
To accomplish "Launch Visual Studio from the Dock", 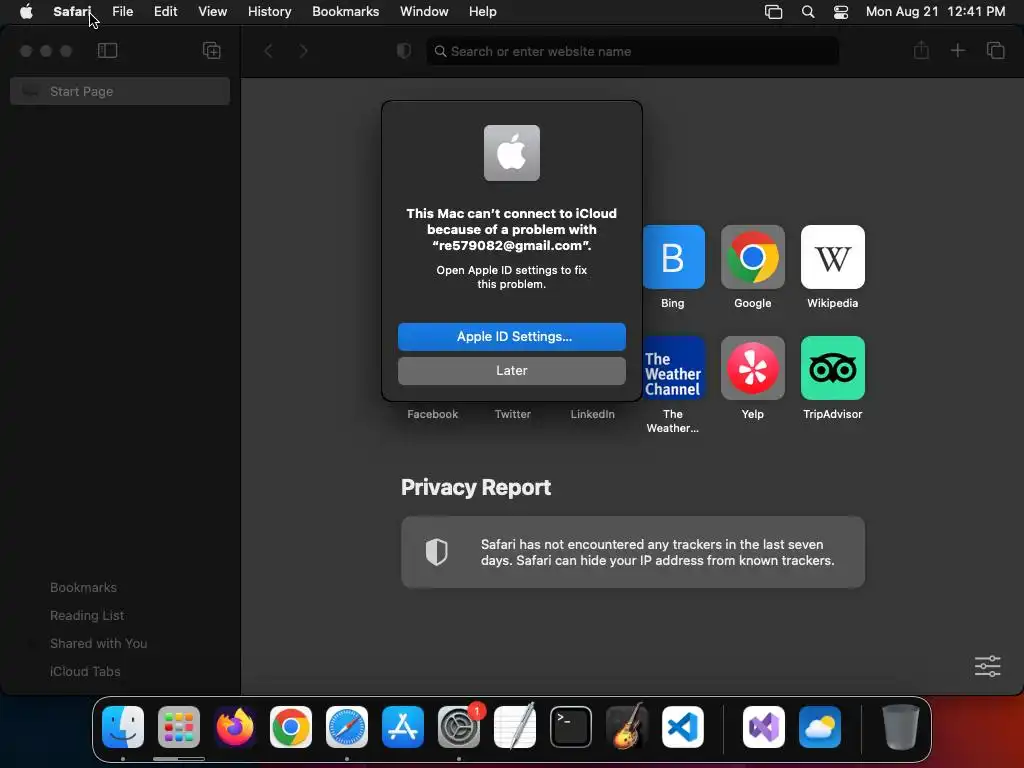I will point(764,727).
